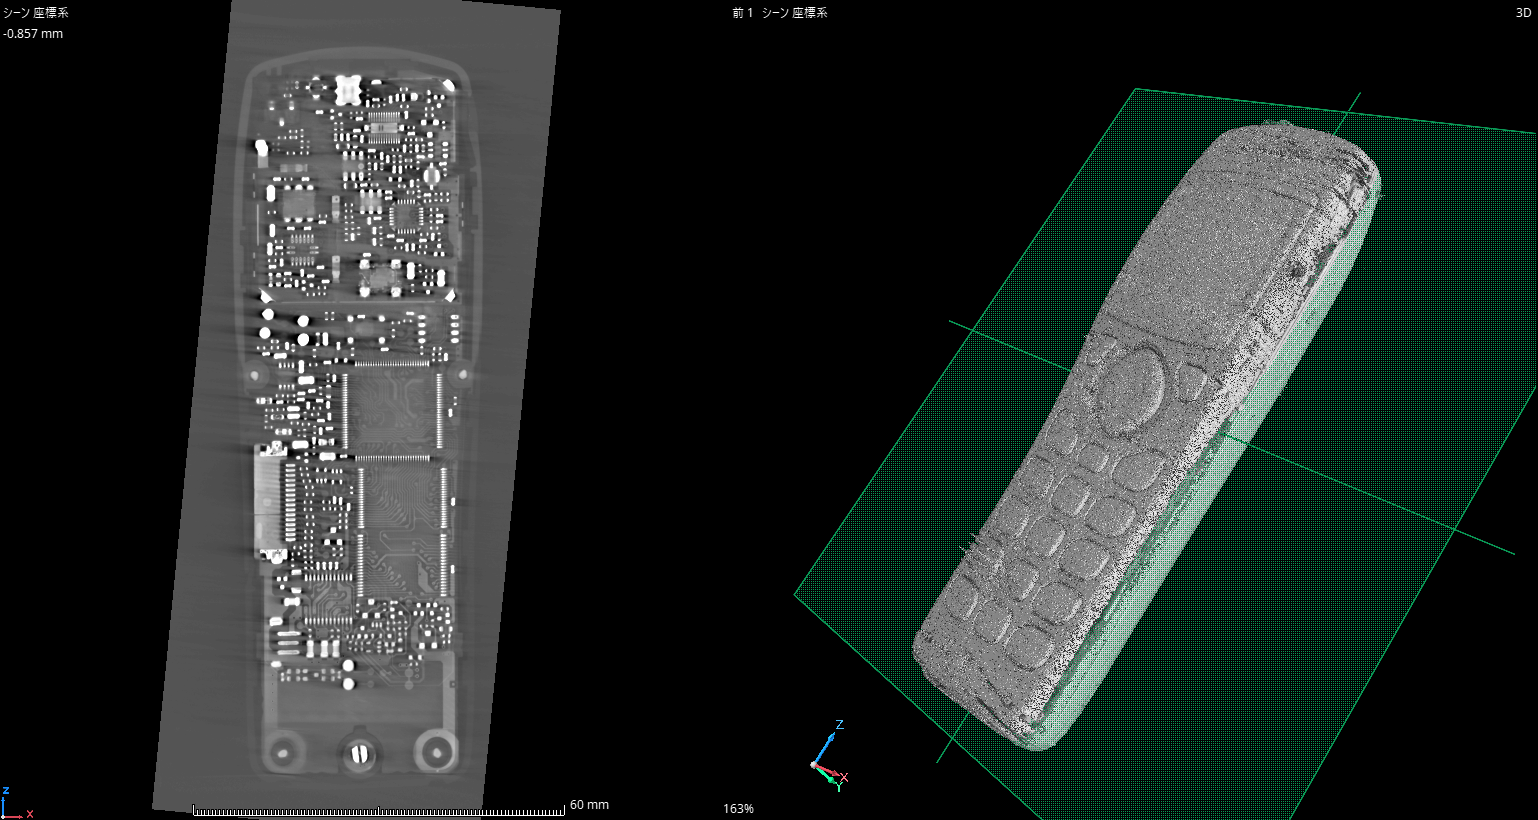Click the 3D orientation axis triad

point(828,758)
